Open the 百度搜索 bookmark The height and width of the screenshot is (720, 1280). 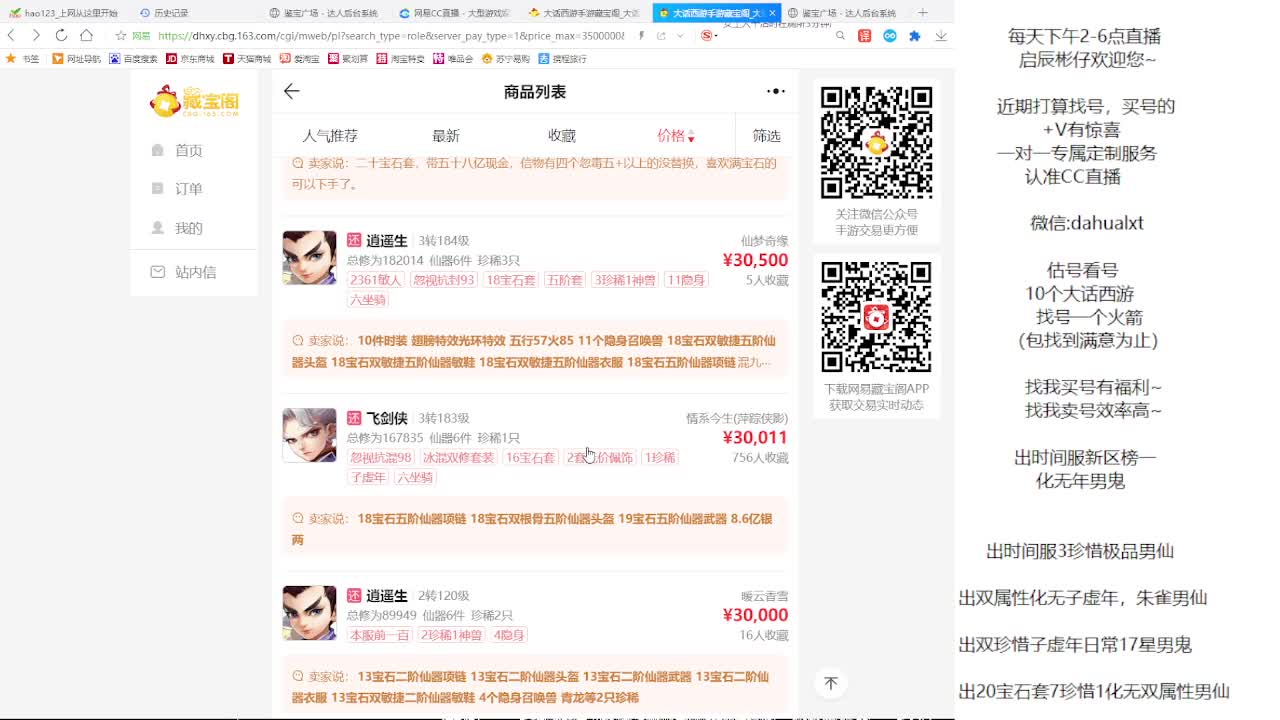pos(134,59)
